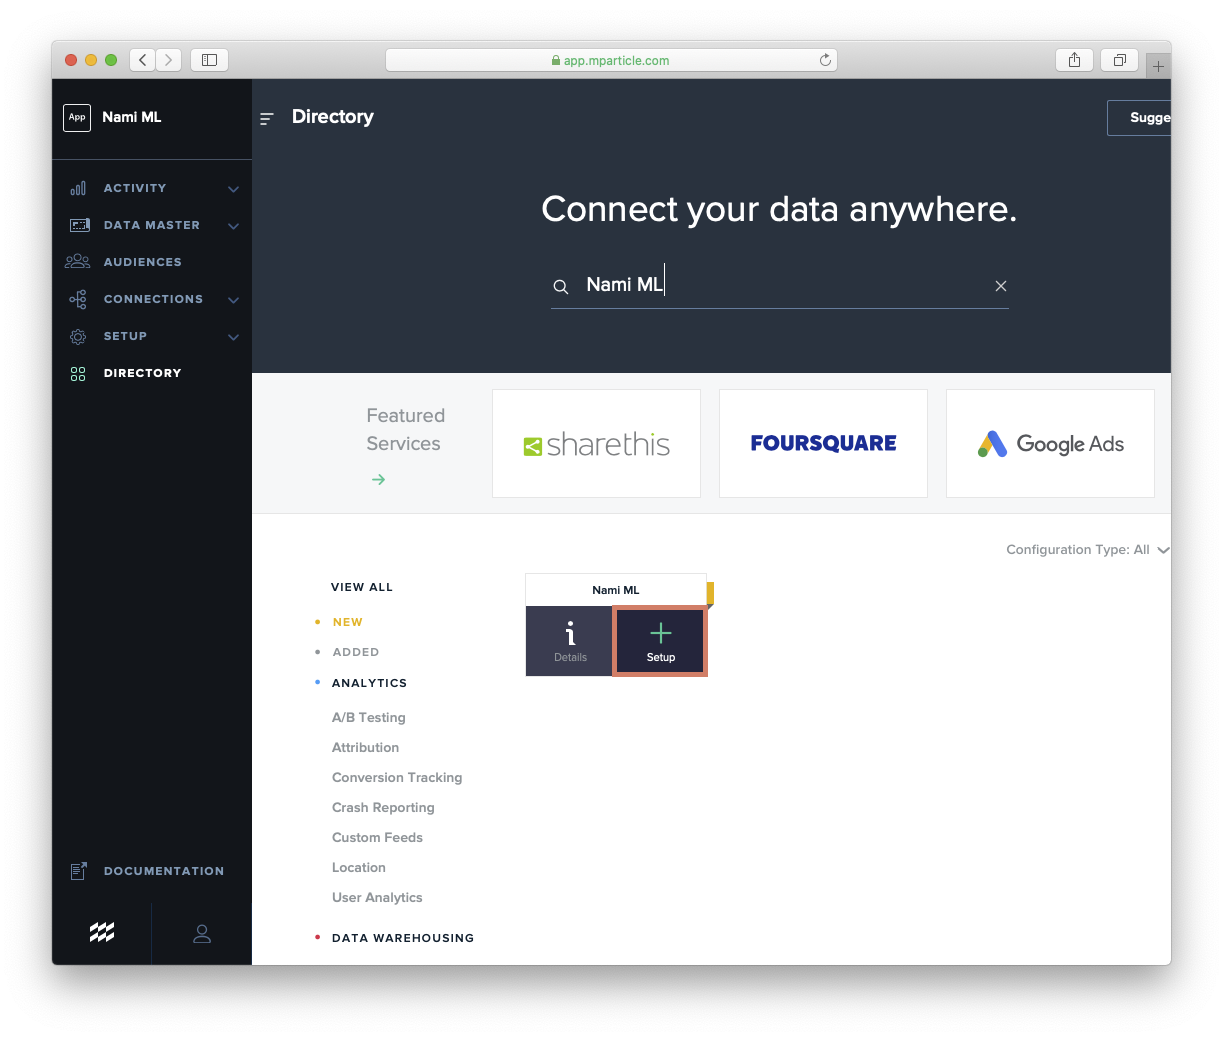
Task: Click the Nami ML workspace name
Action: tap(132, 117)
